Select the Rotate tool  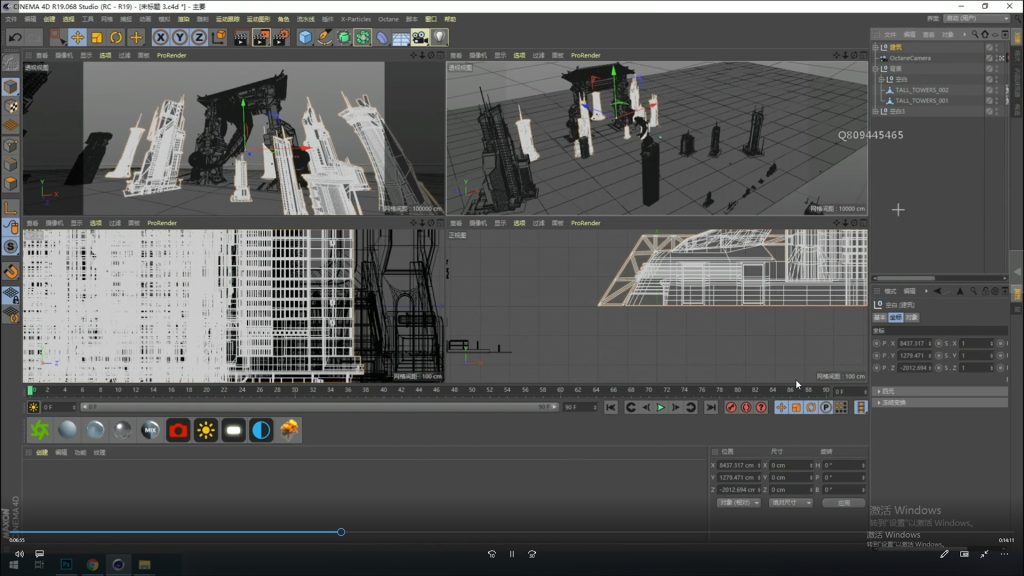(x=116, y=38)
